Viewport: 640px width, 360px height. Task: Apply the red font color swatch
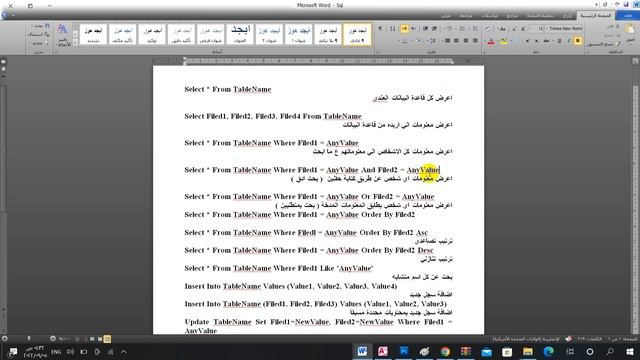pos(491,41)
